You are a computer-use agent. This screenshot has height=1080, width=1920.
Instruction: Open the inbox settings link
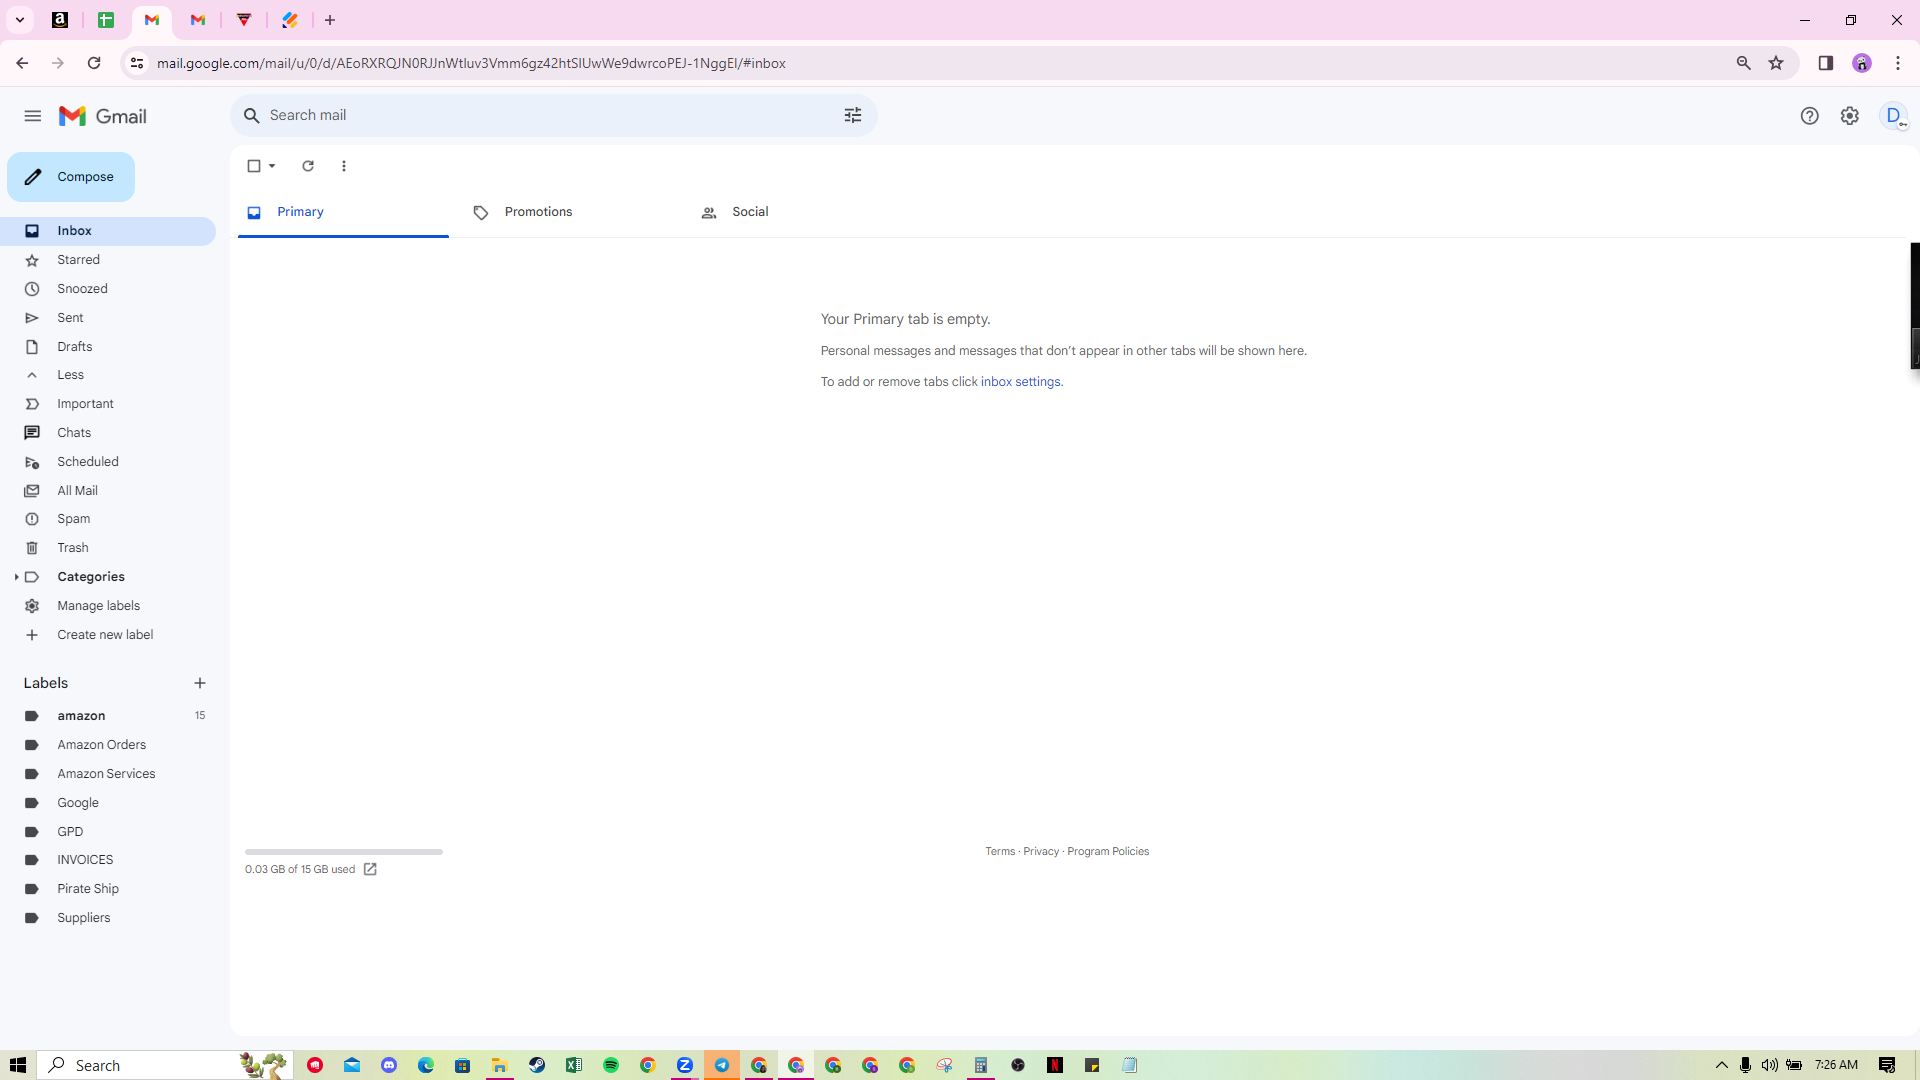[x=1020, y=382]
